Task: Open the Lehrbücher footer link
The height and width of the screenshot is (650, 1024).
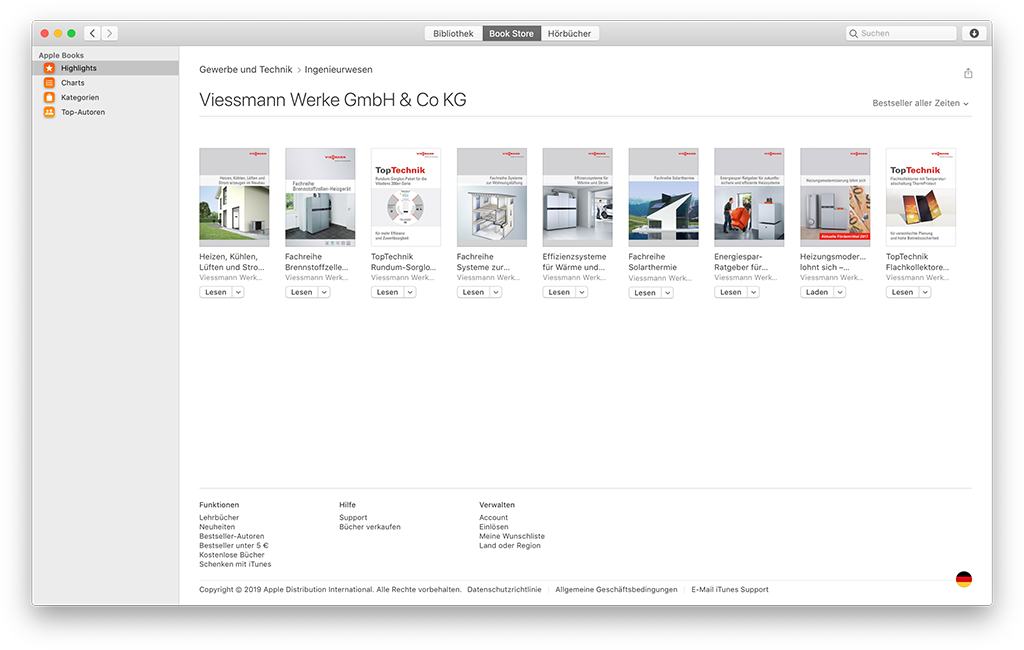Action: click(x=219, y=517)
